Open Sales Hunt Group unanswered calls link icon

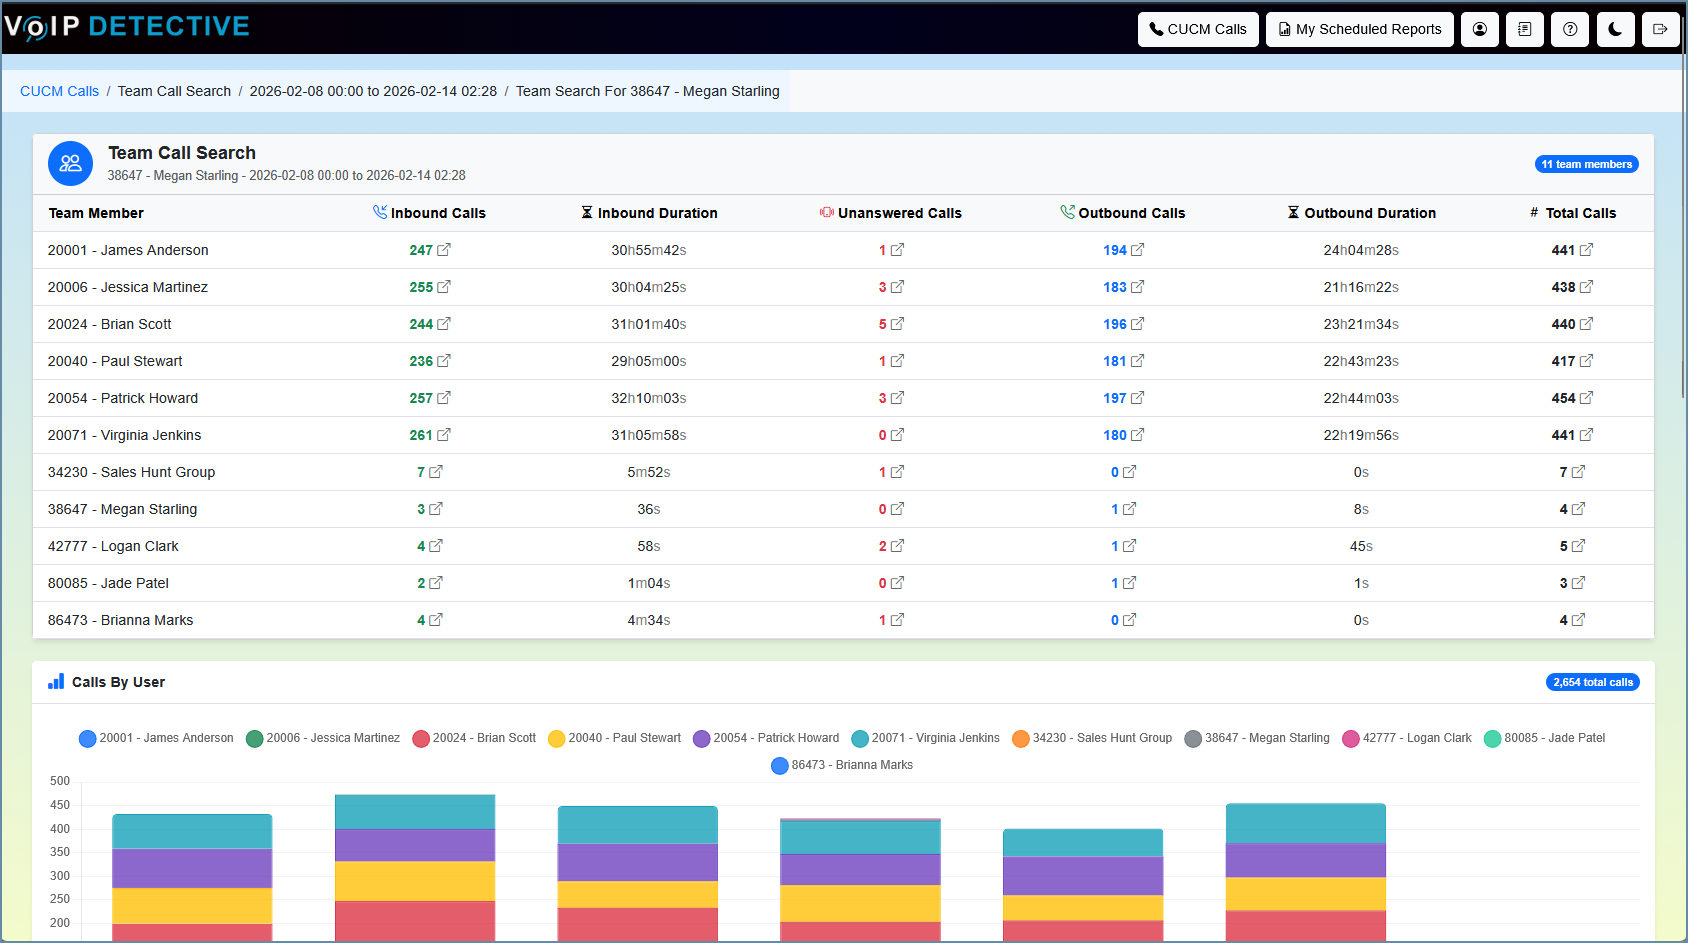tap(897, 472)
